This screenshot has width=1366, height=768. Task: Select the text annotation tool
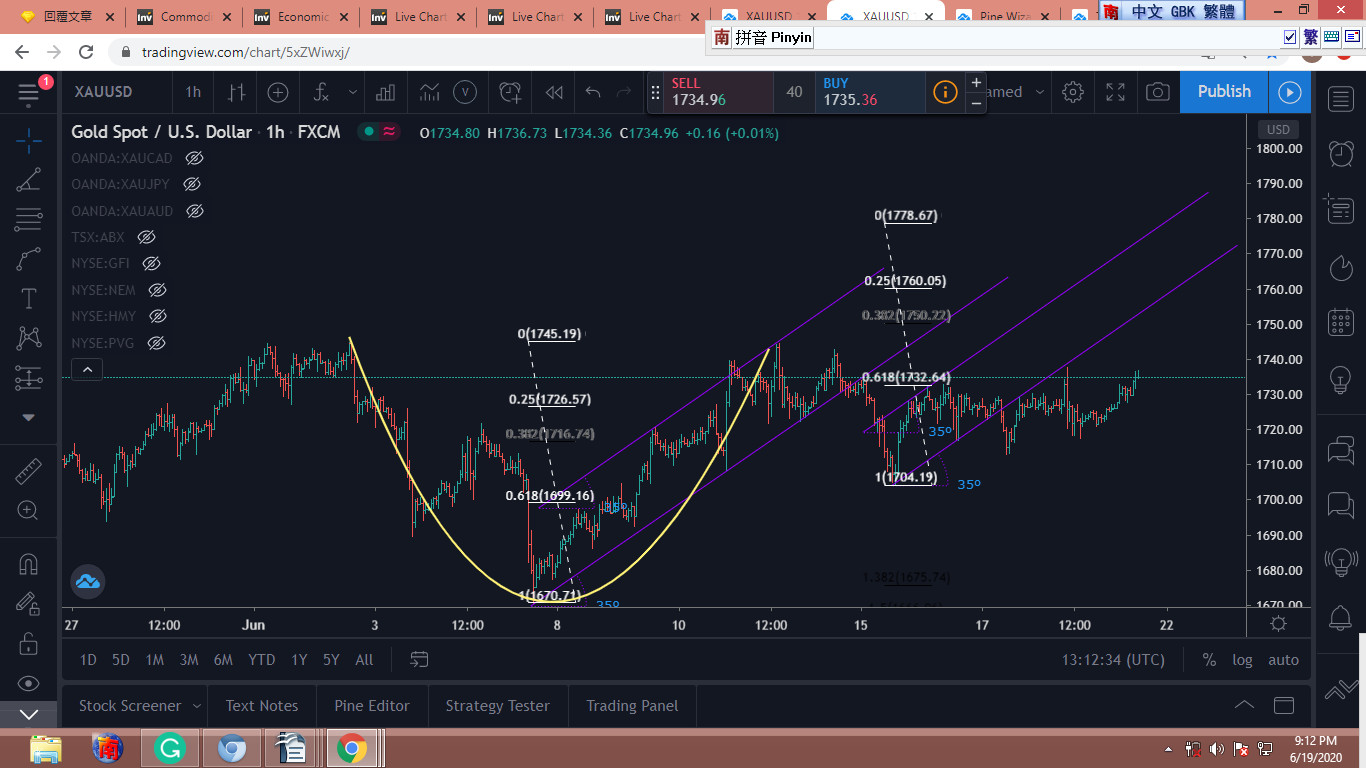pos(28,298)
